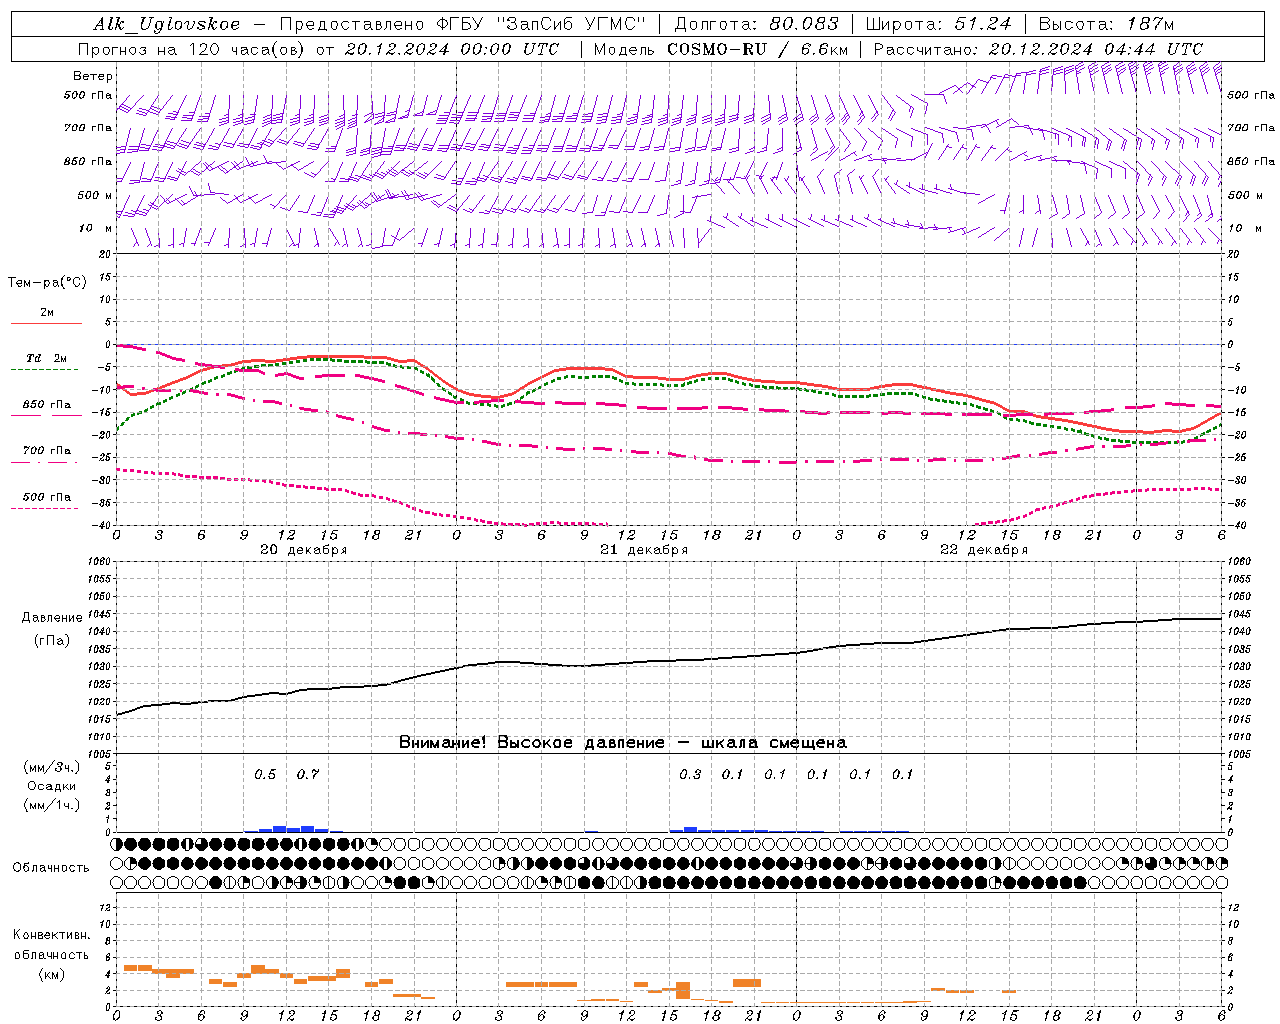Click the 500 м wind level label on left
The height and width of the screenshot is (1024, 1280).
(x=95, y=195)
